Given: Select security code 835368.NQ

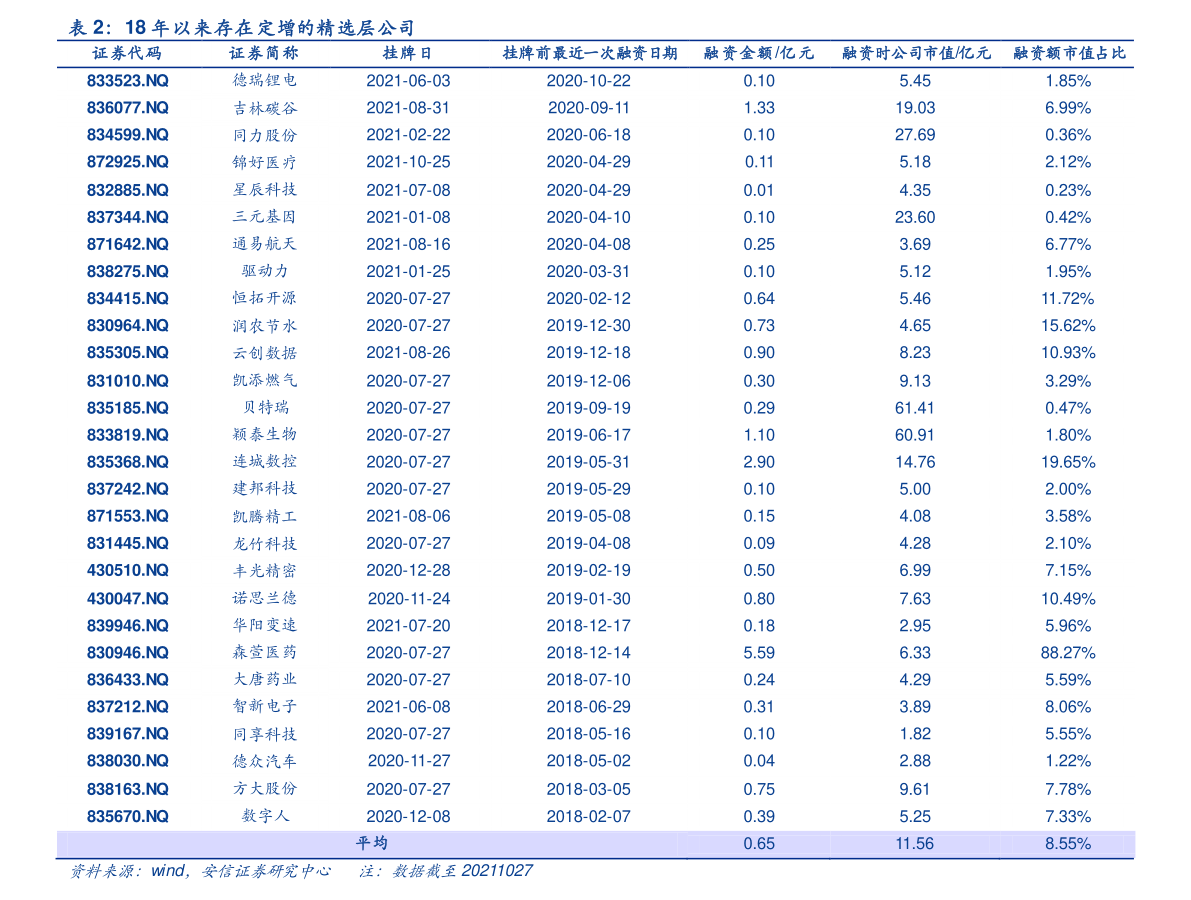Looking at the screenshot, I should [x=128, y=462].
